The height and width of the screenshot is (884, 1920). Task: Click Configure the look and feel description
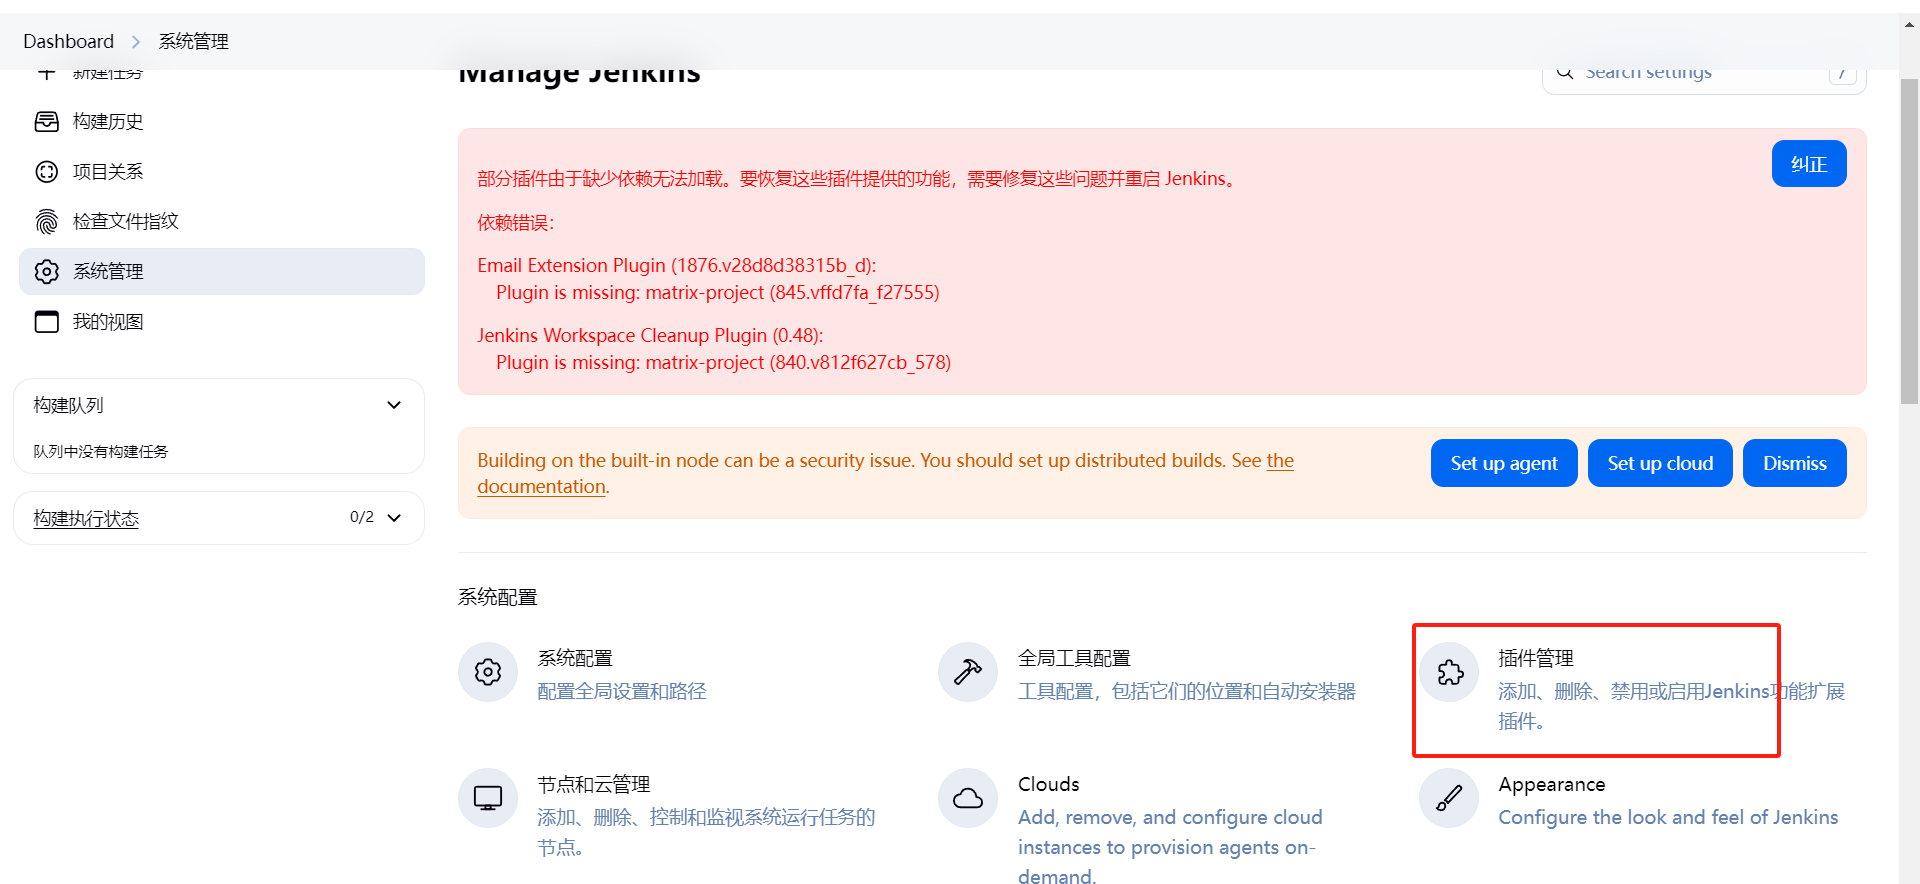point(1668,817)
